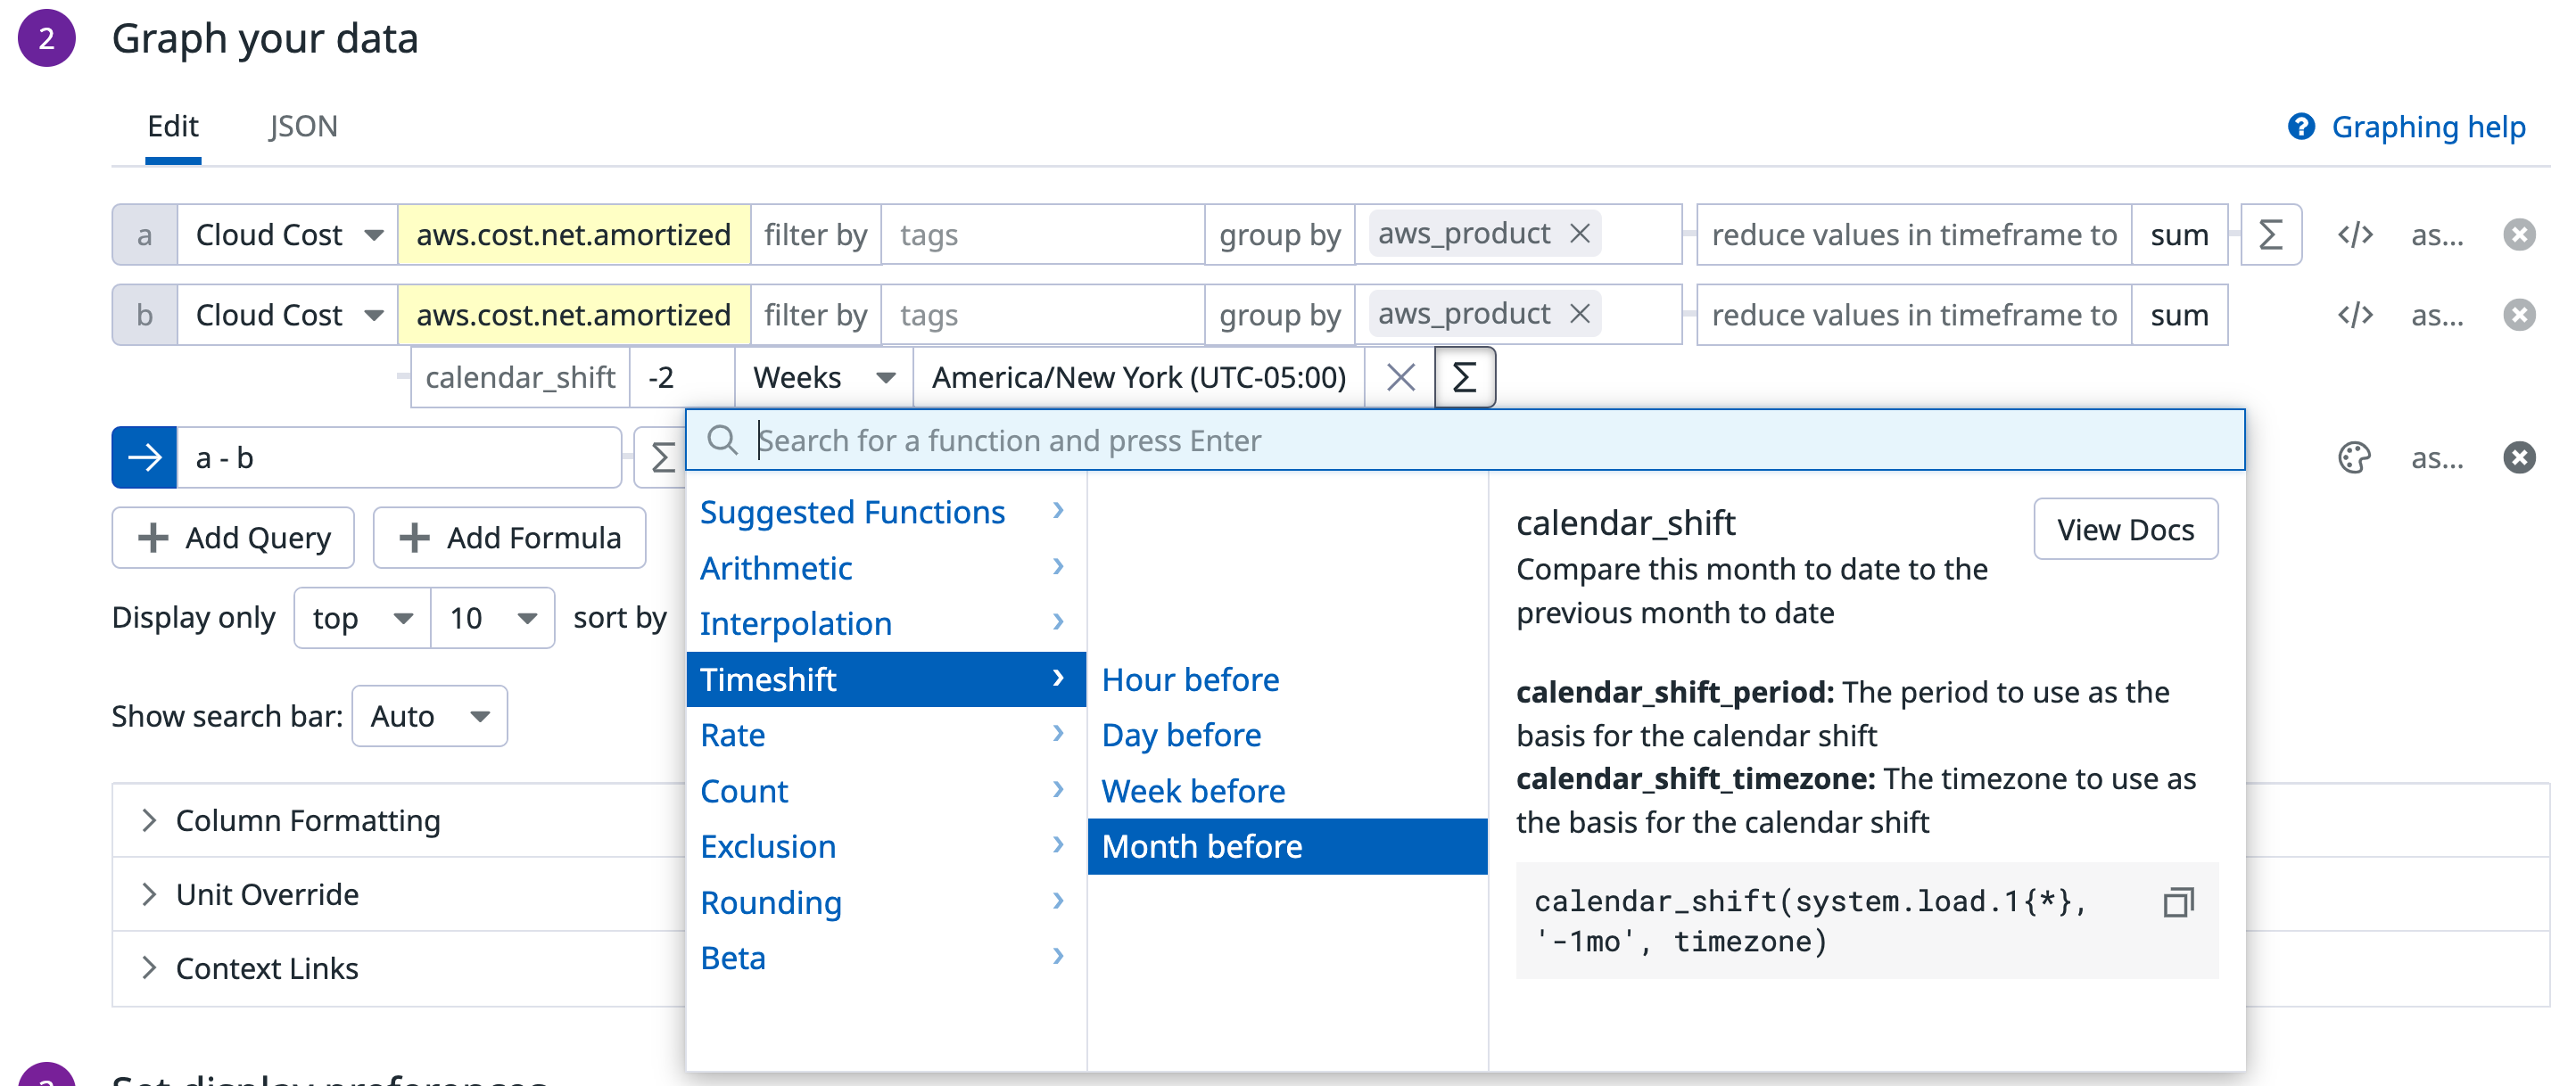Remove the calendar_shift function with X
2576x1086 pixels.
[x=1400, y=378]
